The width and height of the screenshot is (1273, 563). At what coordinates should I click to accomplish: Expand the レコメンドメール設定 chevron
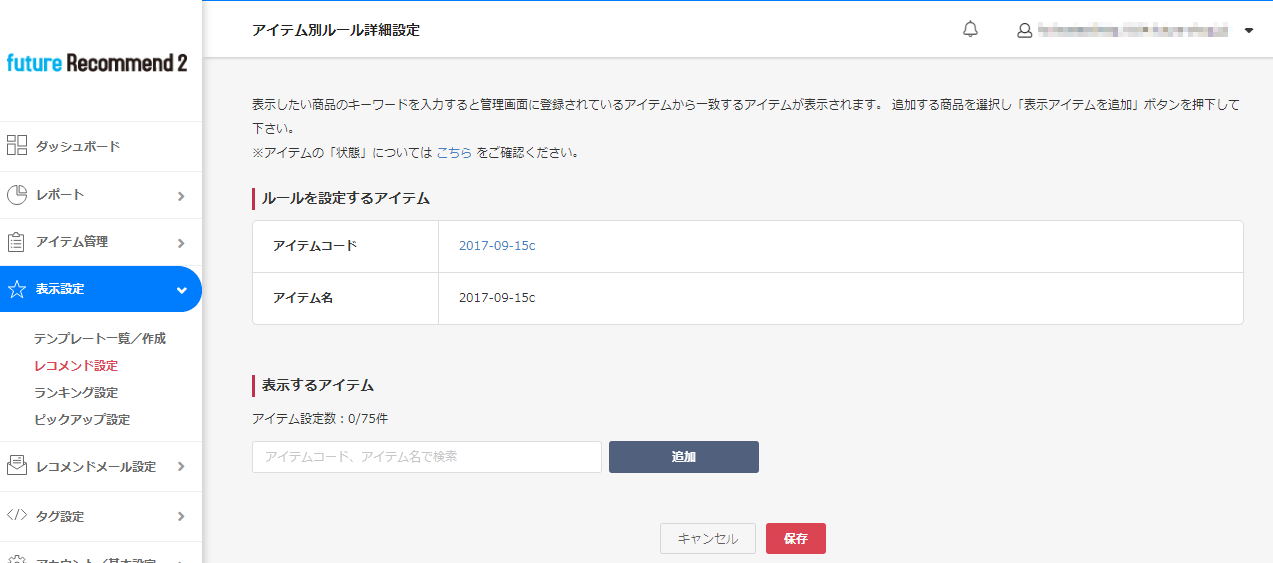tap(181, 467)
